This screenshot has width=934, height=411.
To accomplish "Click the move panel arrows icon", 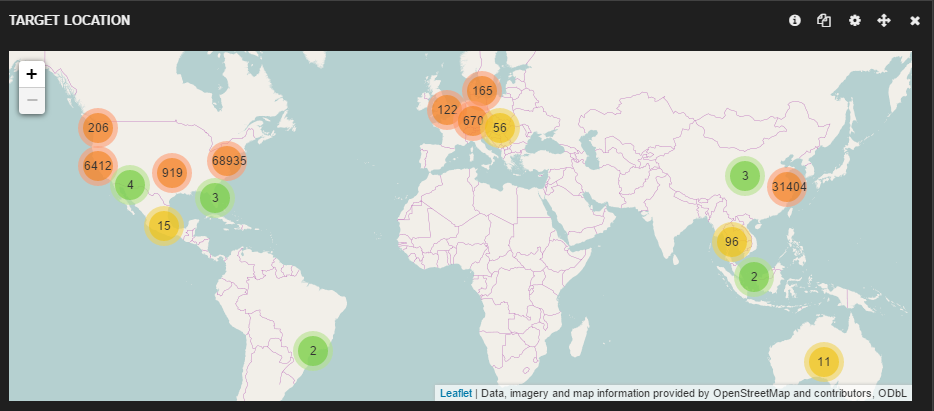I will point(884,20).
